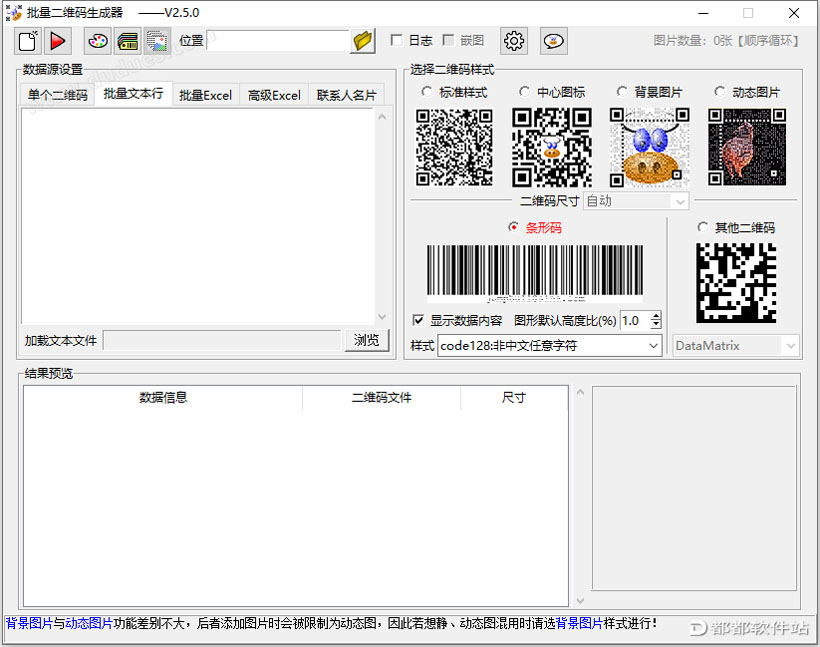
Task: Select the 动态图片 radio button
Action: 720,92
